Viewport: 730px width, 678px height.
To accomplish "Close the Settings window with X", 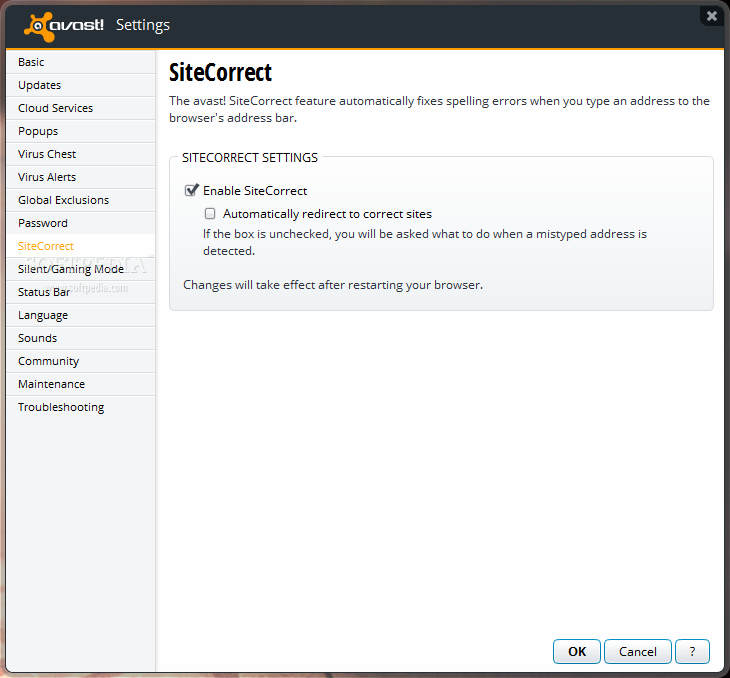I will click(x=711, y=16).
